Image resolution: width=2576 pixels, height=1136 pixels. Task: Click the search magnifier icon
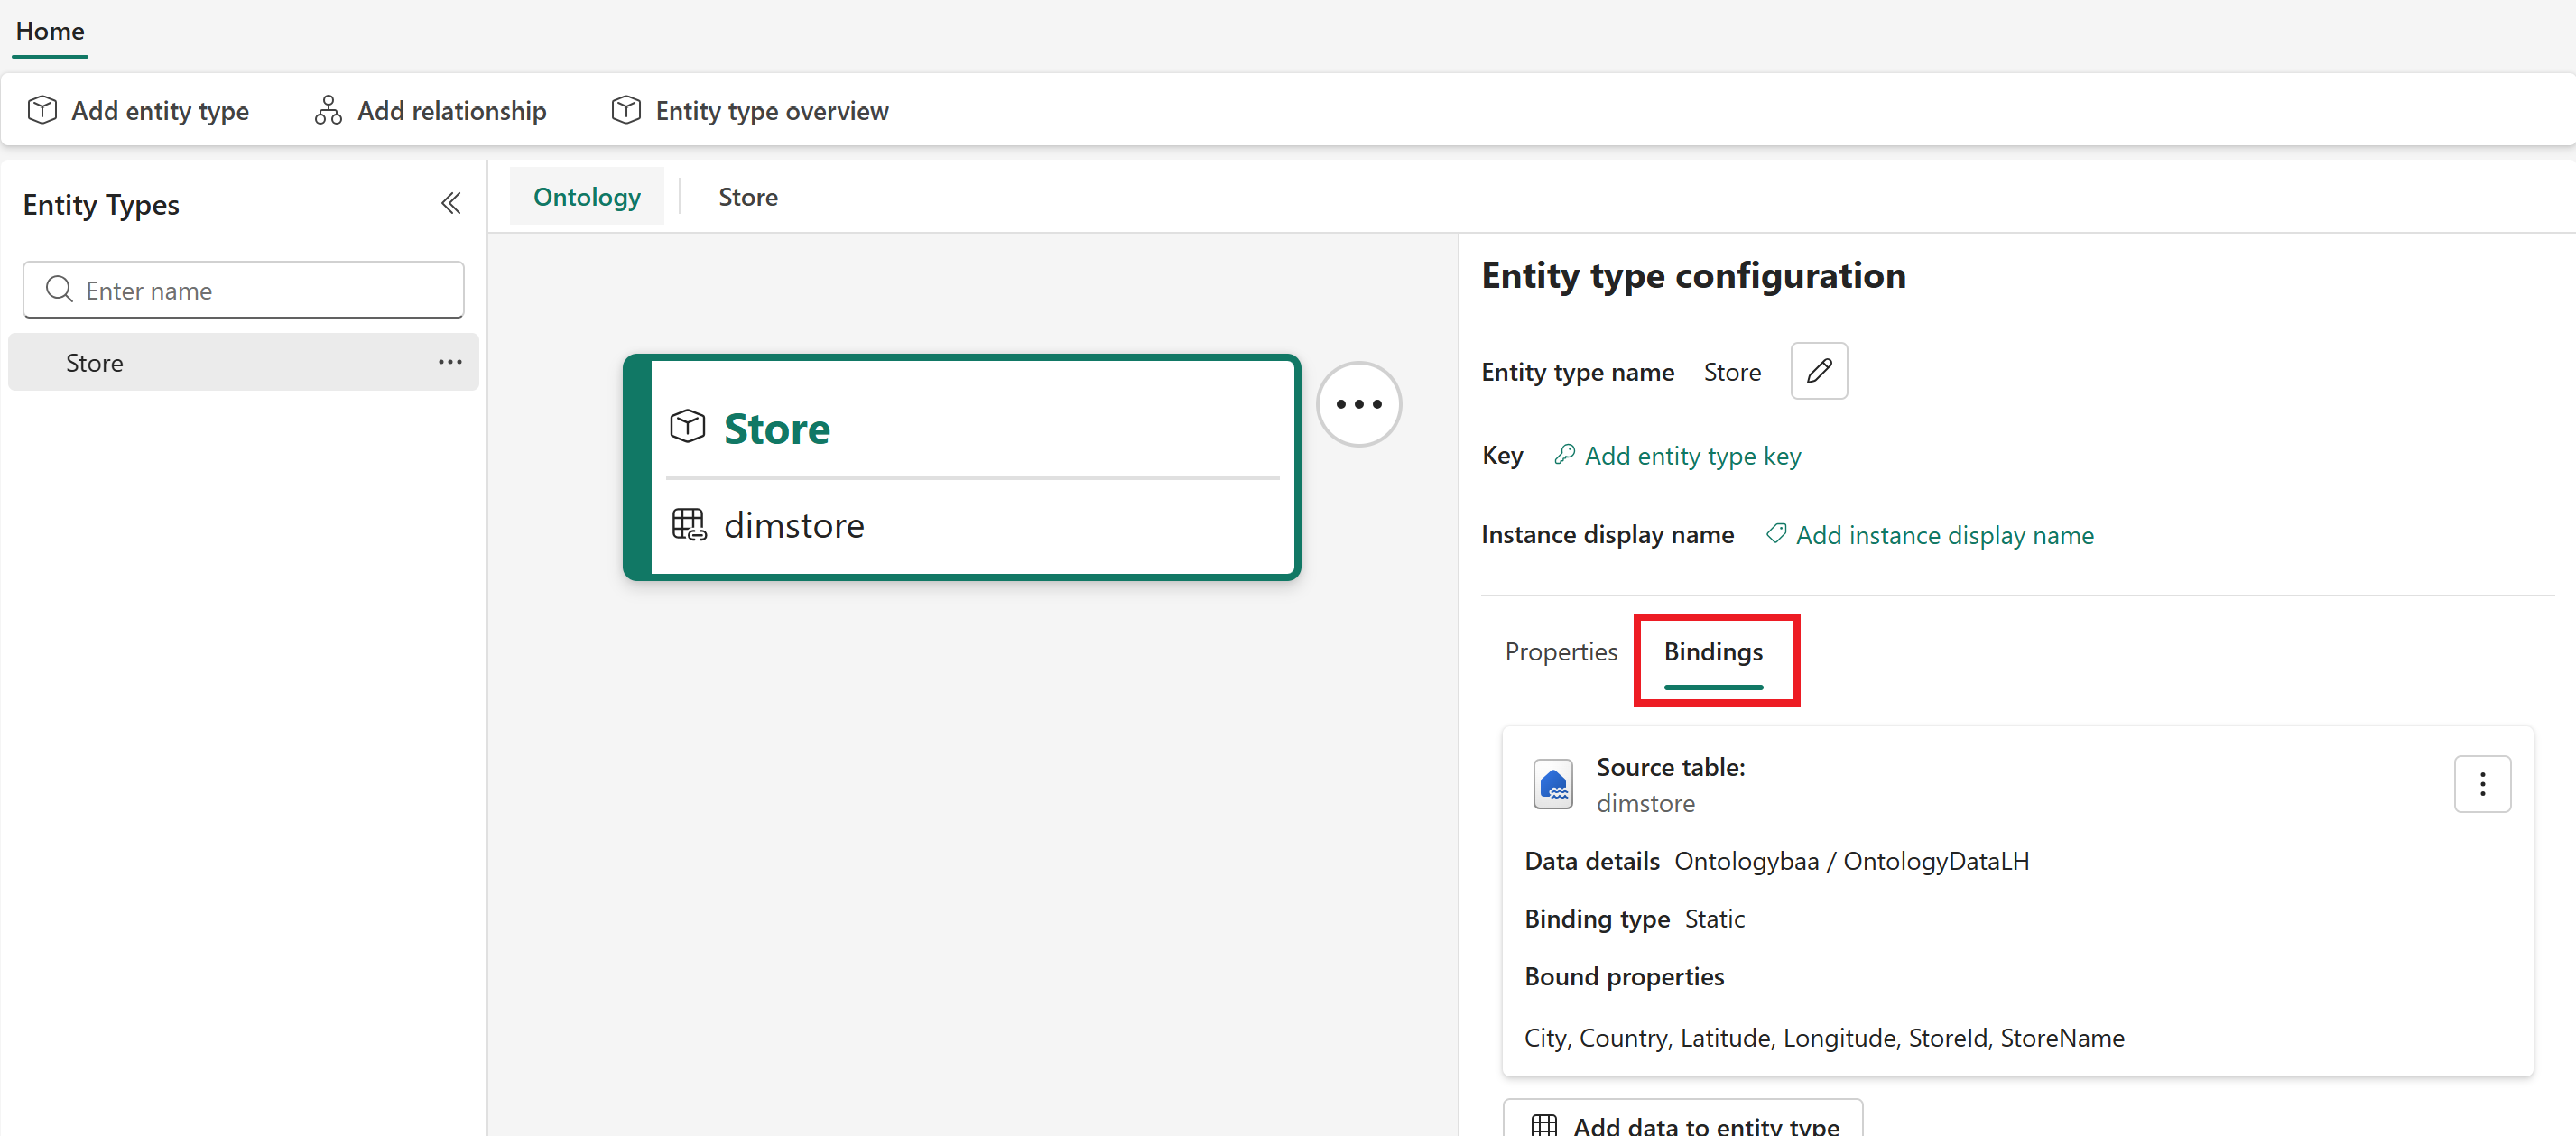tap(59, 290)
